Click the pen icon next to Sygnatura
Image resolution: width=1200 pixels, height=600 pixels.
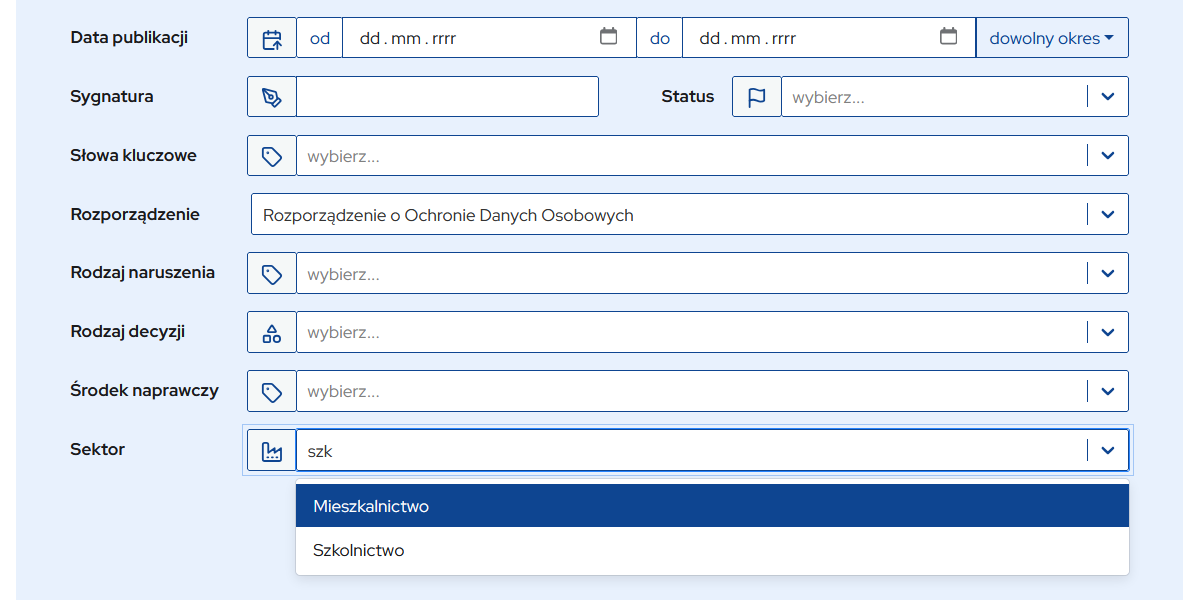[272, 97]
